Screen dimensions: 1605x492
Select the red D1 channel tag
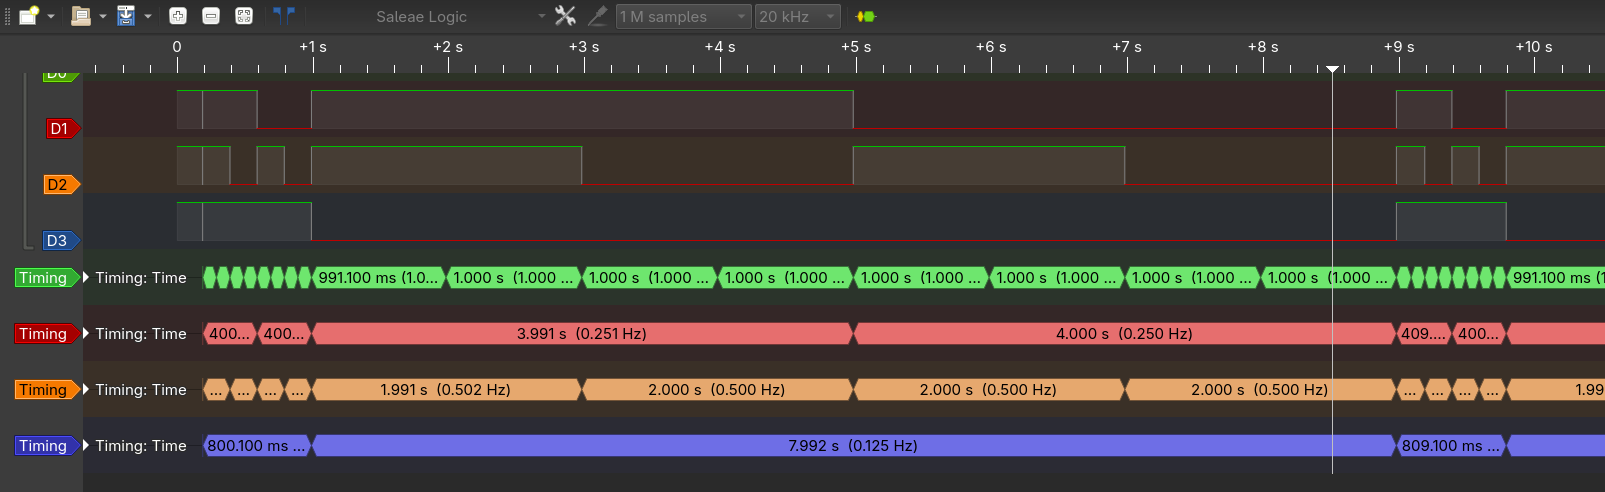coord(60,129)
